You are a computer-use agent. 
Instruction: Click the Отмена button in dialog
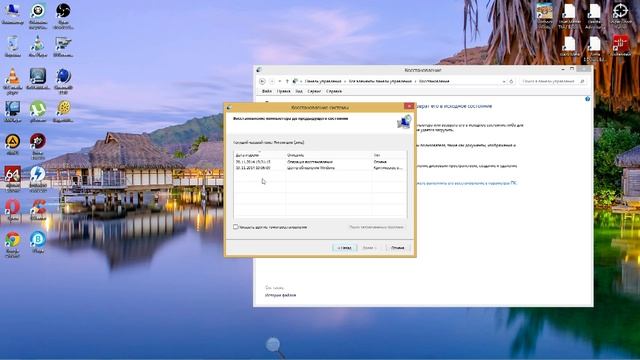coord(397,248)
